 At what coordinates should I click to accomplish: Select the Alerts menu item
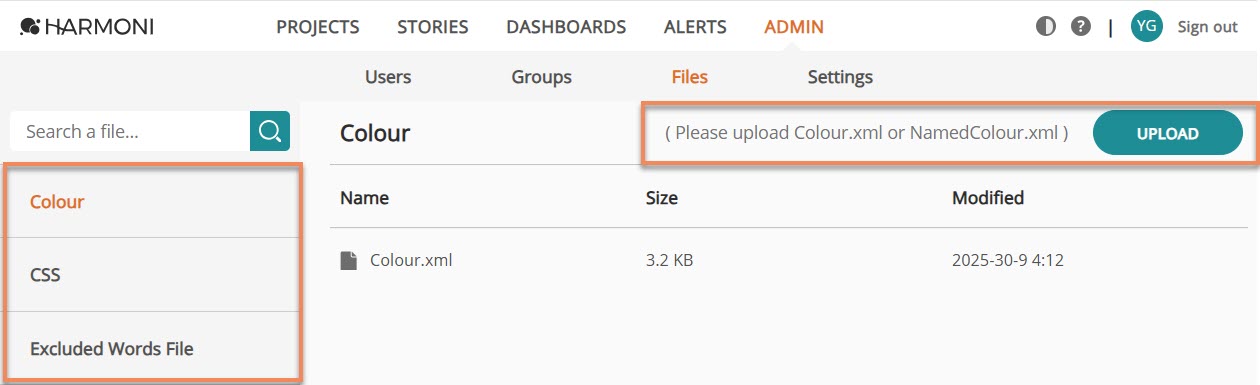695,27
